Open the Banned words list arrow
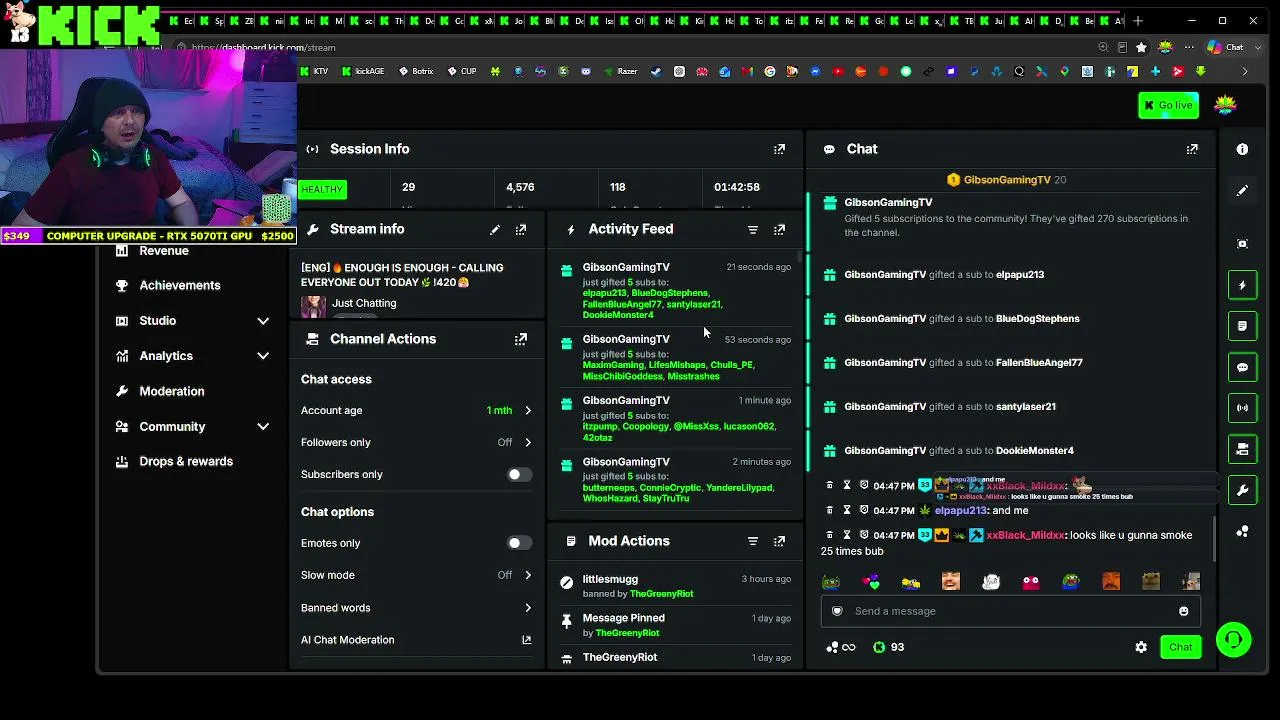Viewport: 1280px width, 720px height. pos(528,608)
